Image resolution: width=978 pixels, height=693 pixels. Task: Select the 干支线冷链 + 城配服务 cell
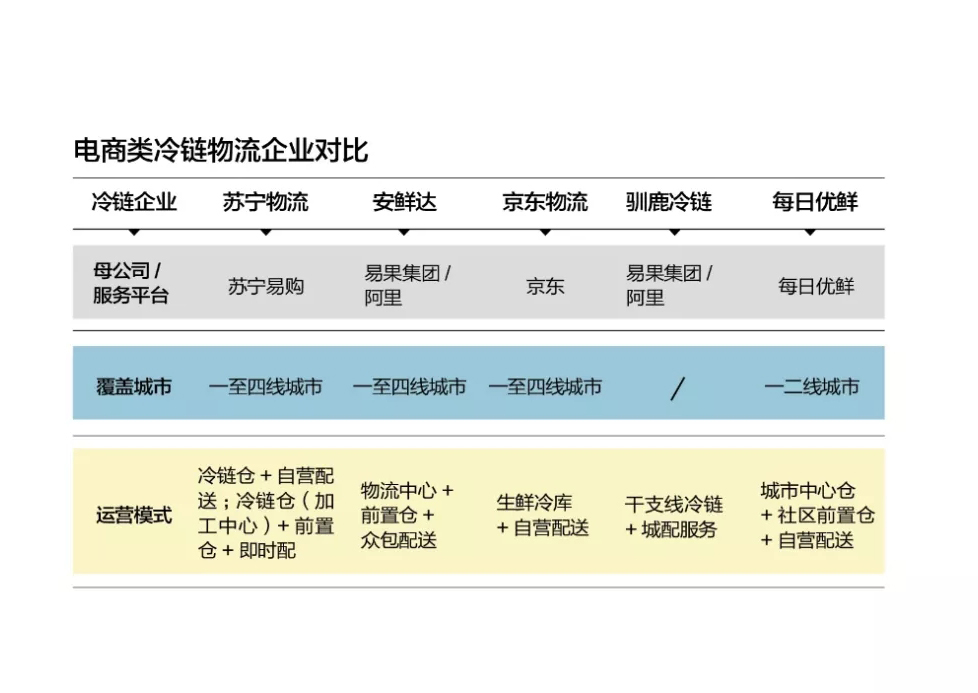pos(674,516)
